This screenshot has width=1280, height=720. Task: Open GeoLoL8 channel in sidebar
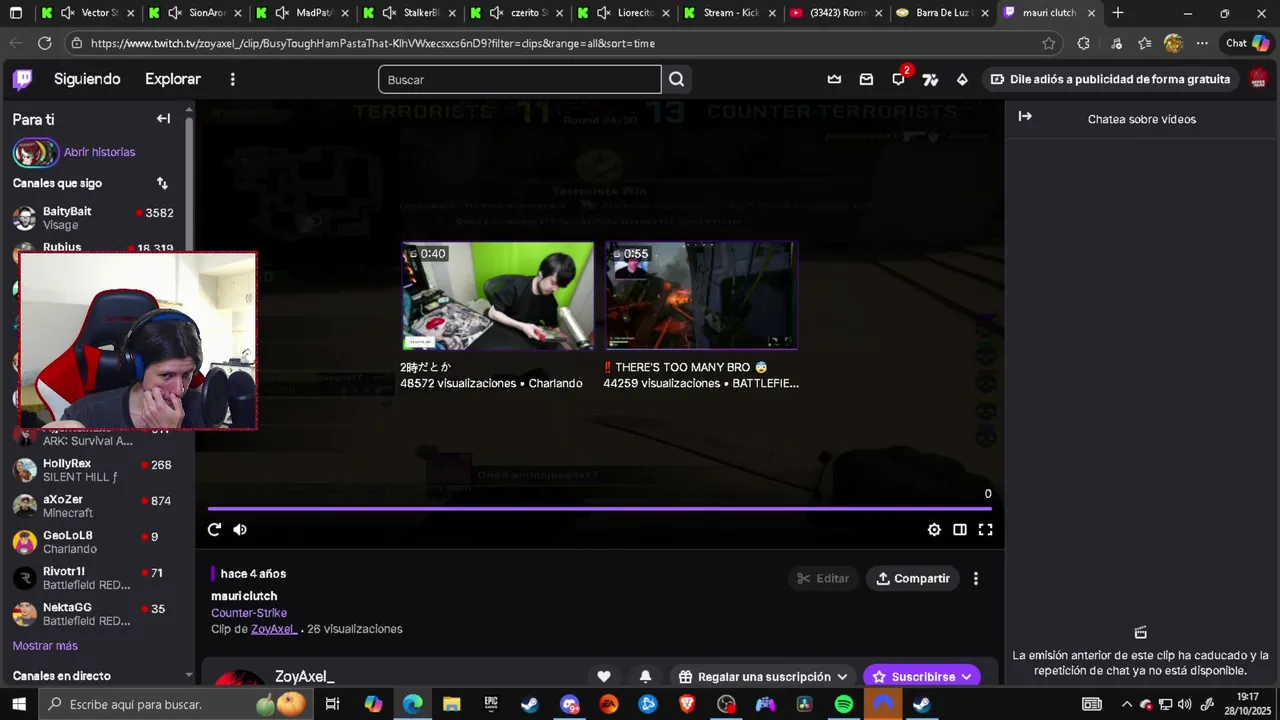[97, 542]
